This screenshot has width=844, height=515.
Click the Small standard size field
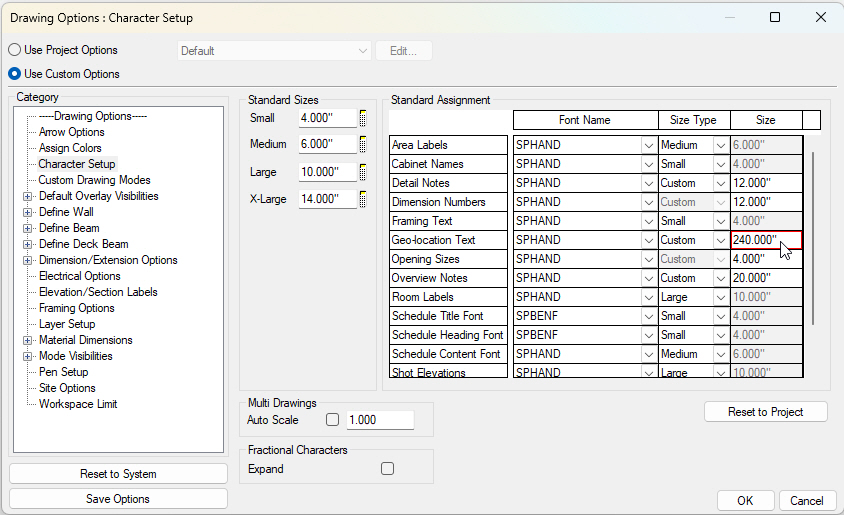327,118
